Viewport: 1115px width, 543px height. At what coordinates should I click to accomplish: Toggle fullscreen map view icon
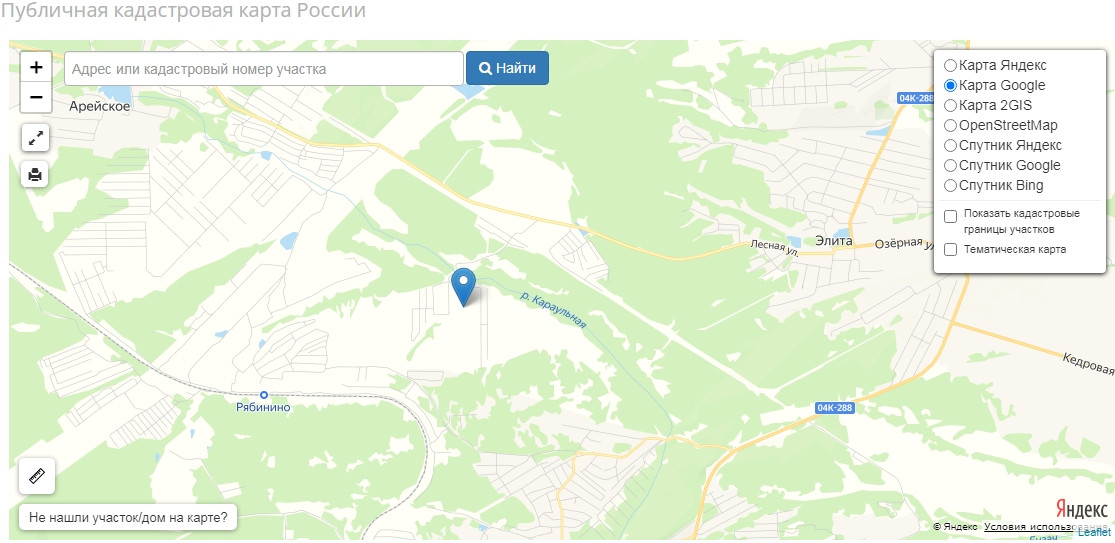pos(35,139)
